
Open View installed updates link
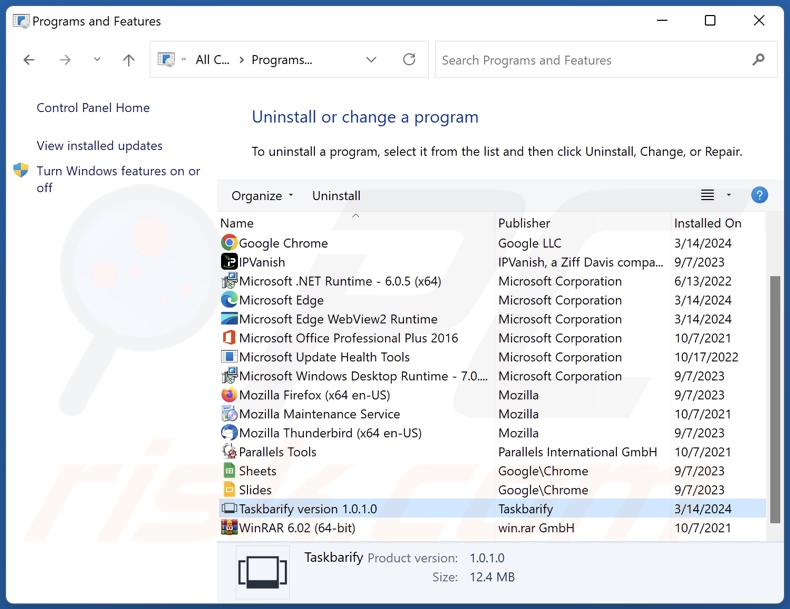click(x=99, y=146)
